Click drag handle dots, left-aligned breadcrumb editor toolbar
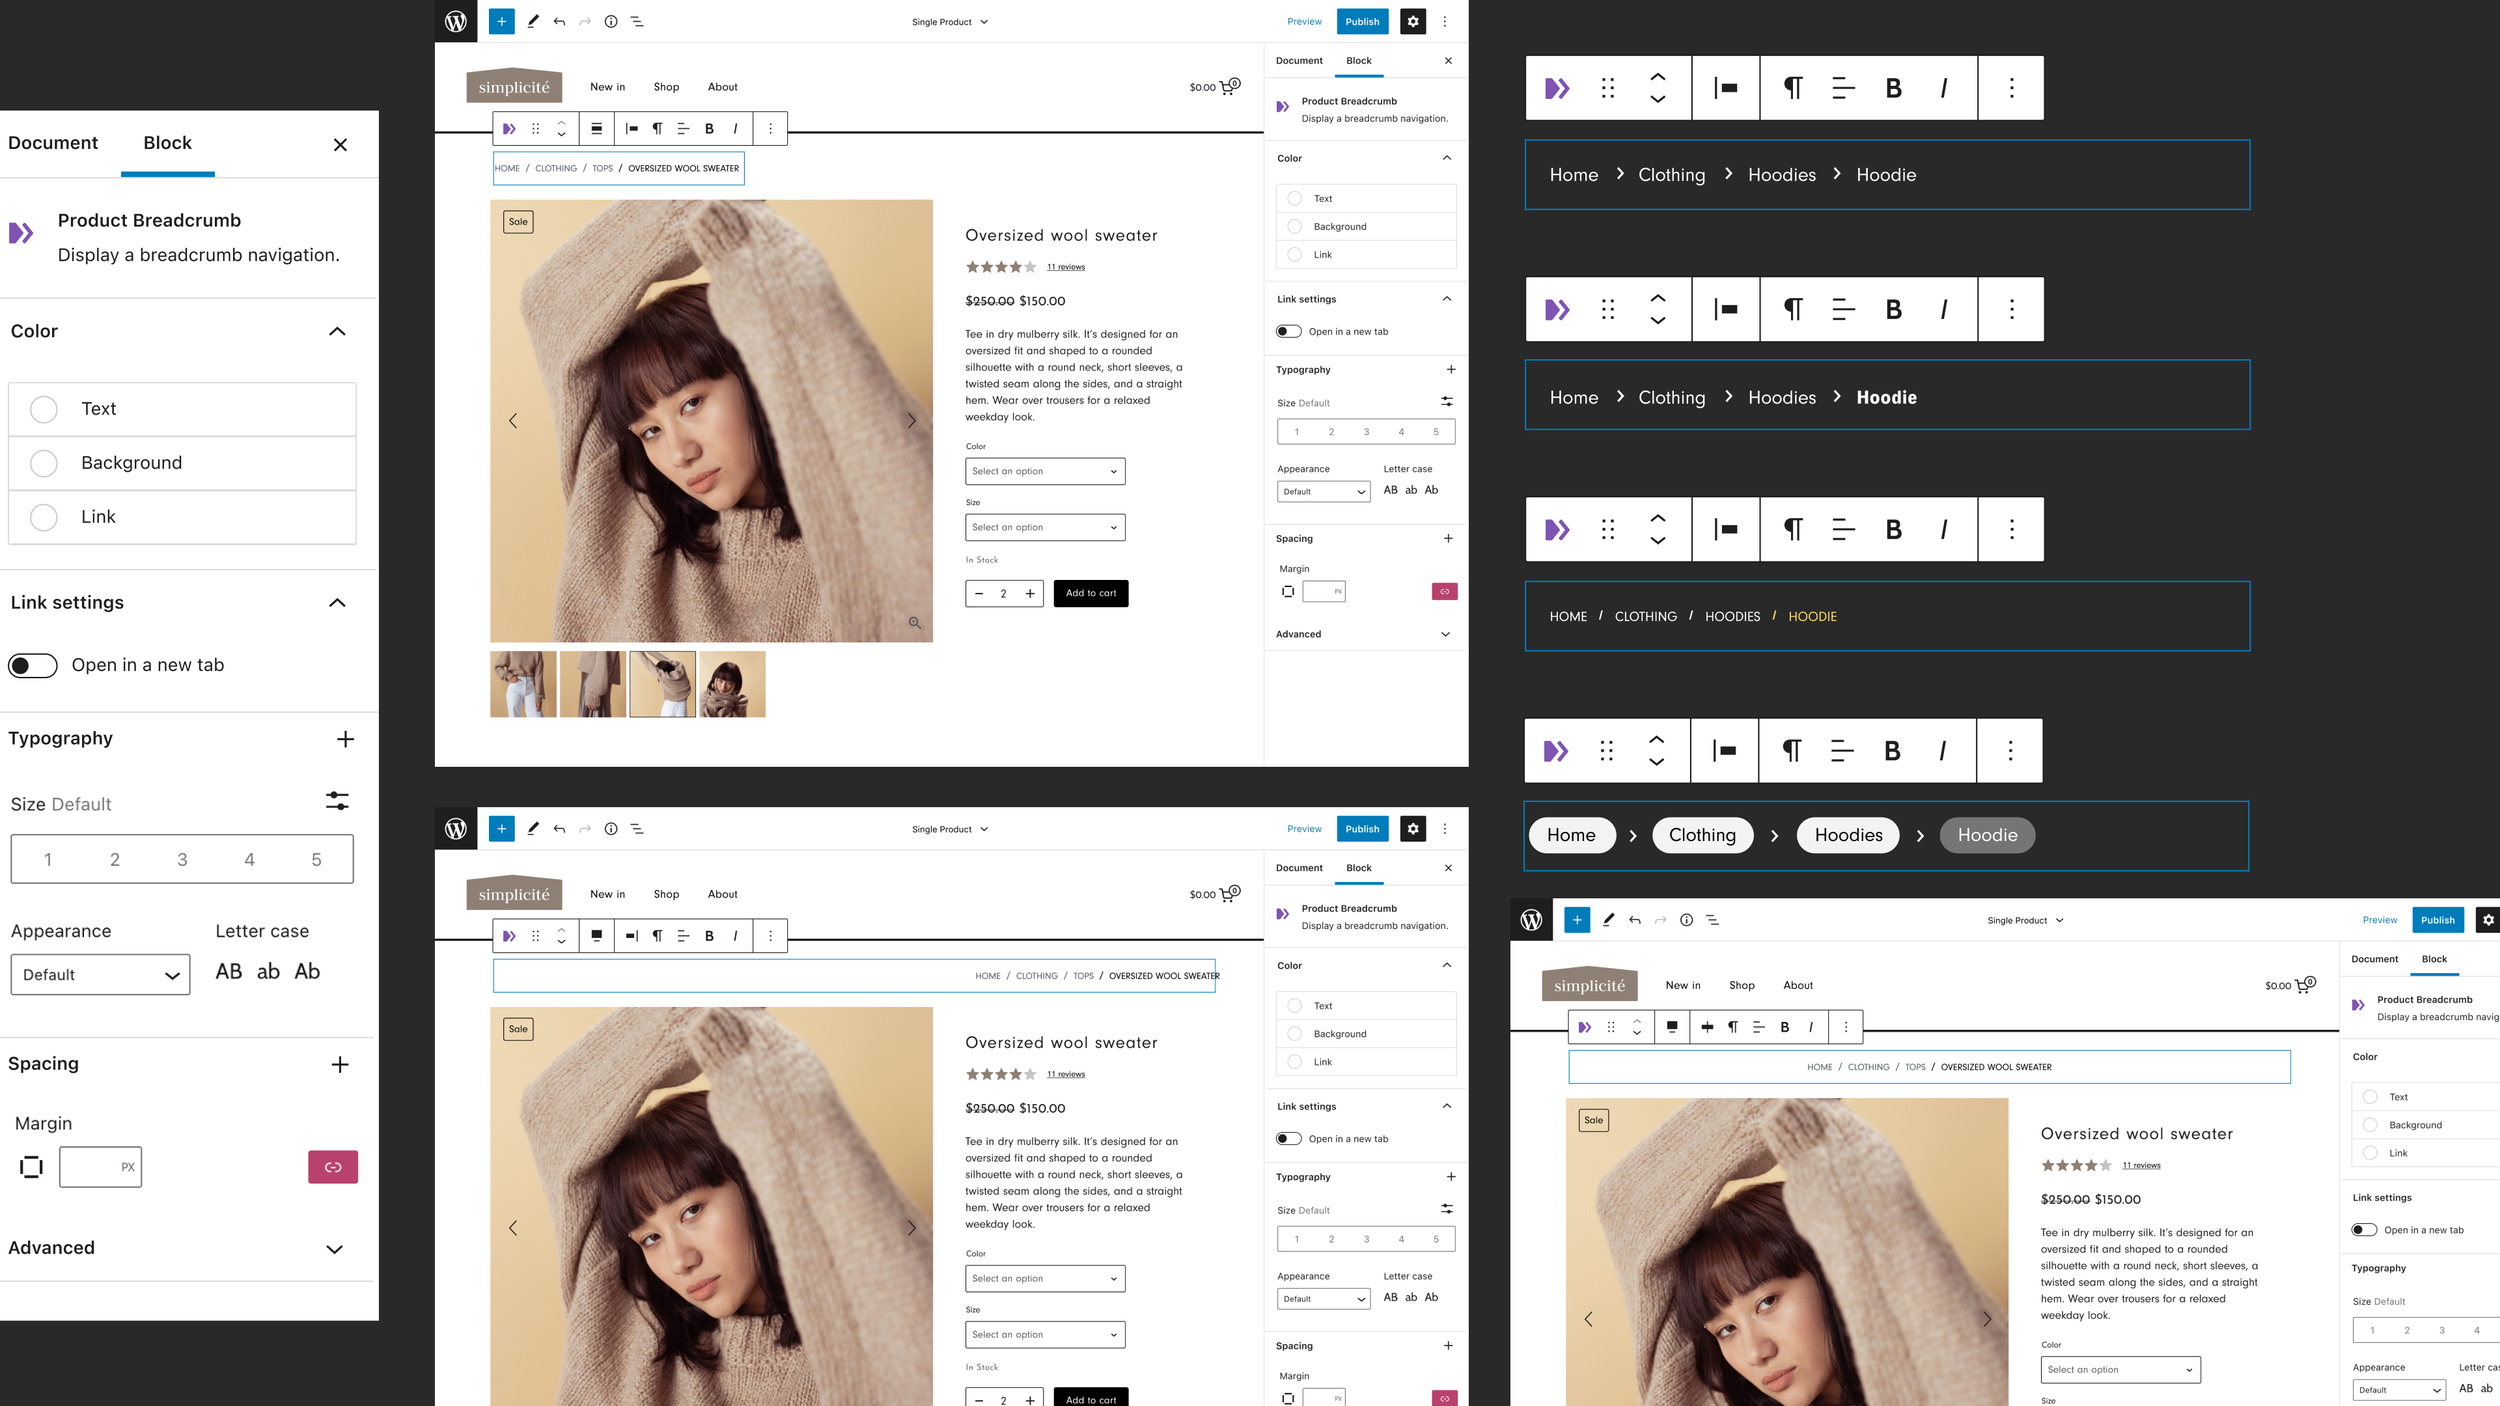 click(x=535, y=129)
